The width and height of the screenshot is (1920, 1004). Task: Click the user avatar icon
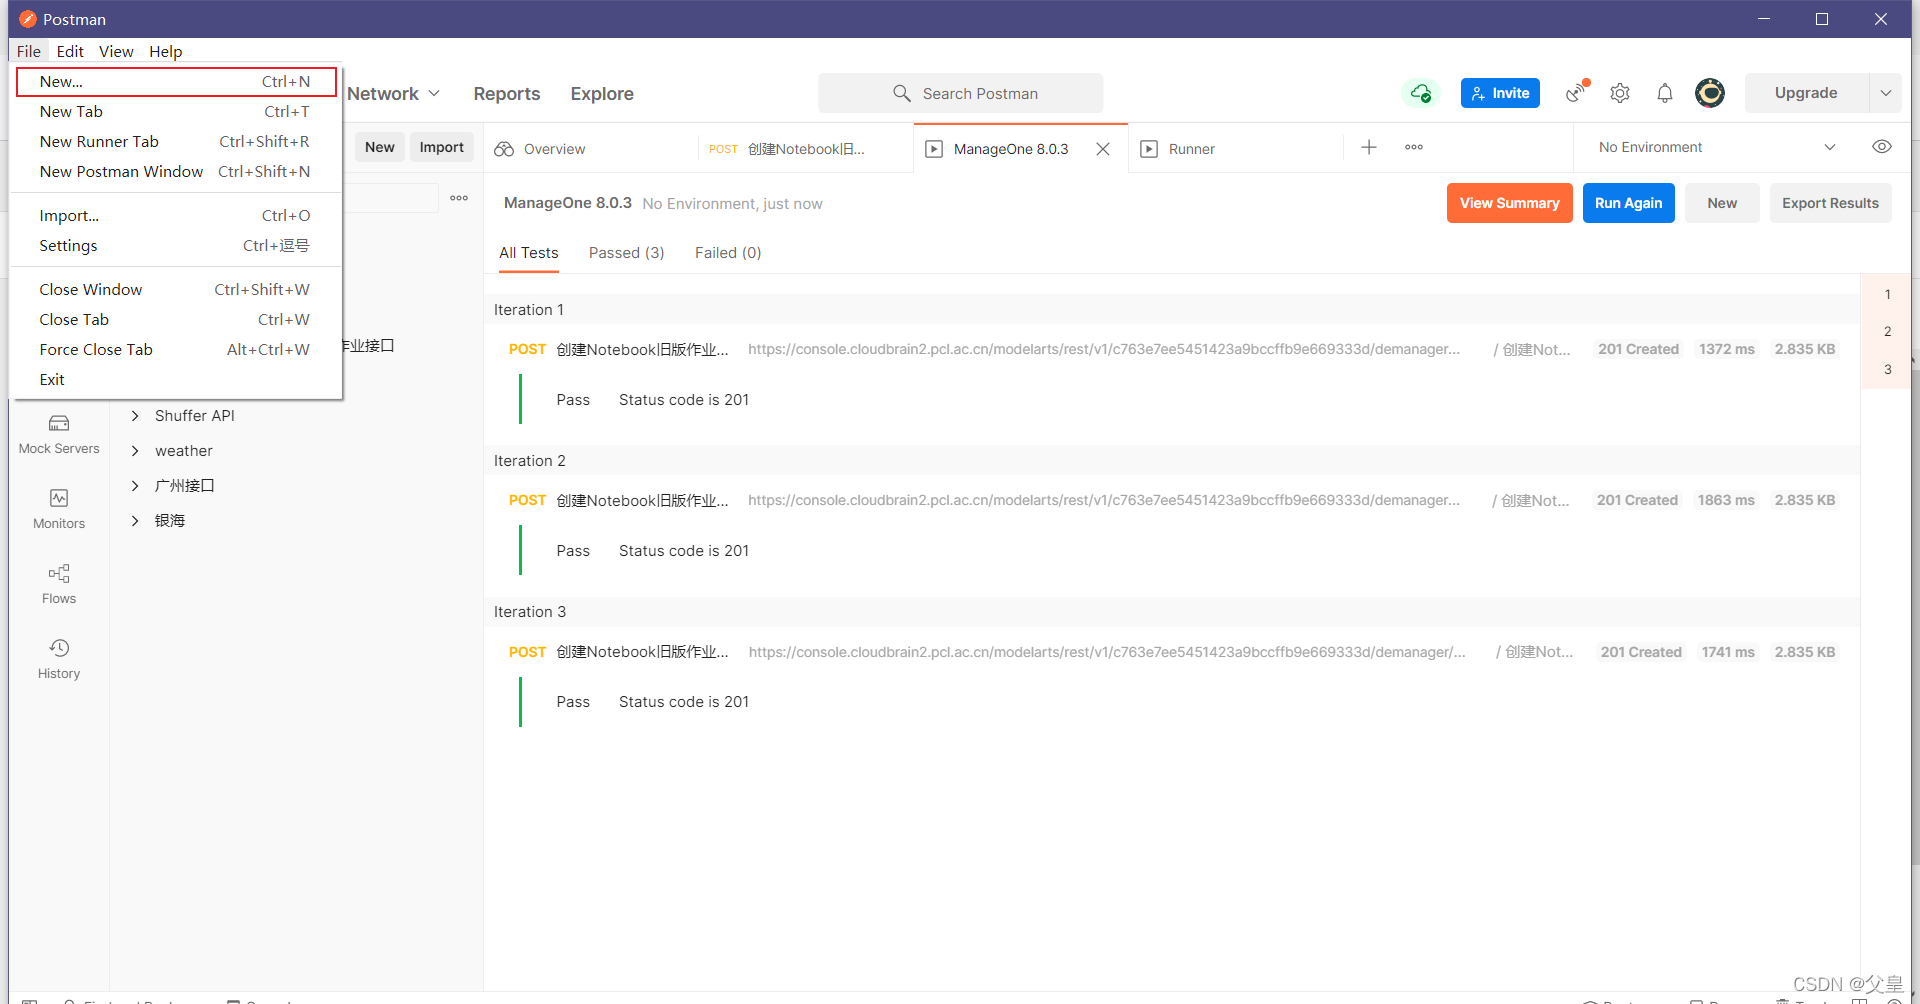pyautogui.click(x=1710, y=93)
